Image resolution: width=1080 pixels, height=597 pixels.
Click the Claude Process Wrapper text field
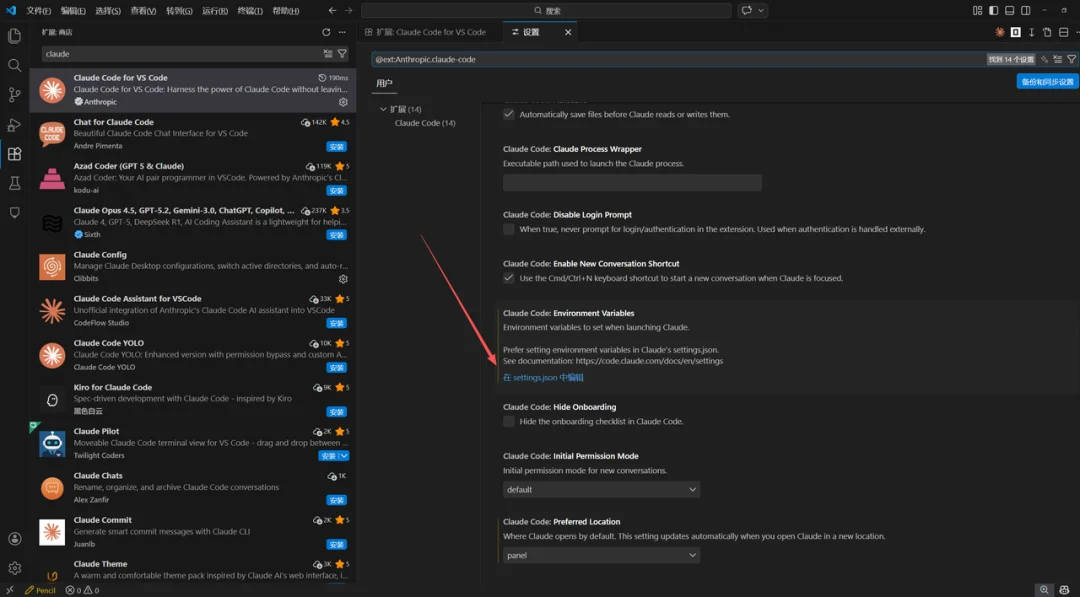(x=632, y=183)
